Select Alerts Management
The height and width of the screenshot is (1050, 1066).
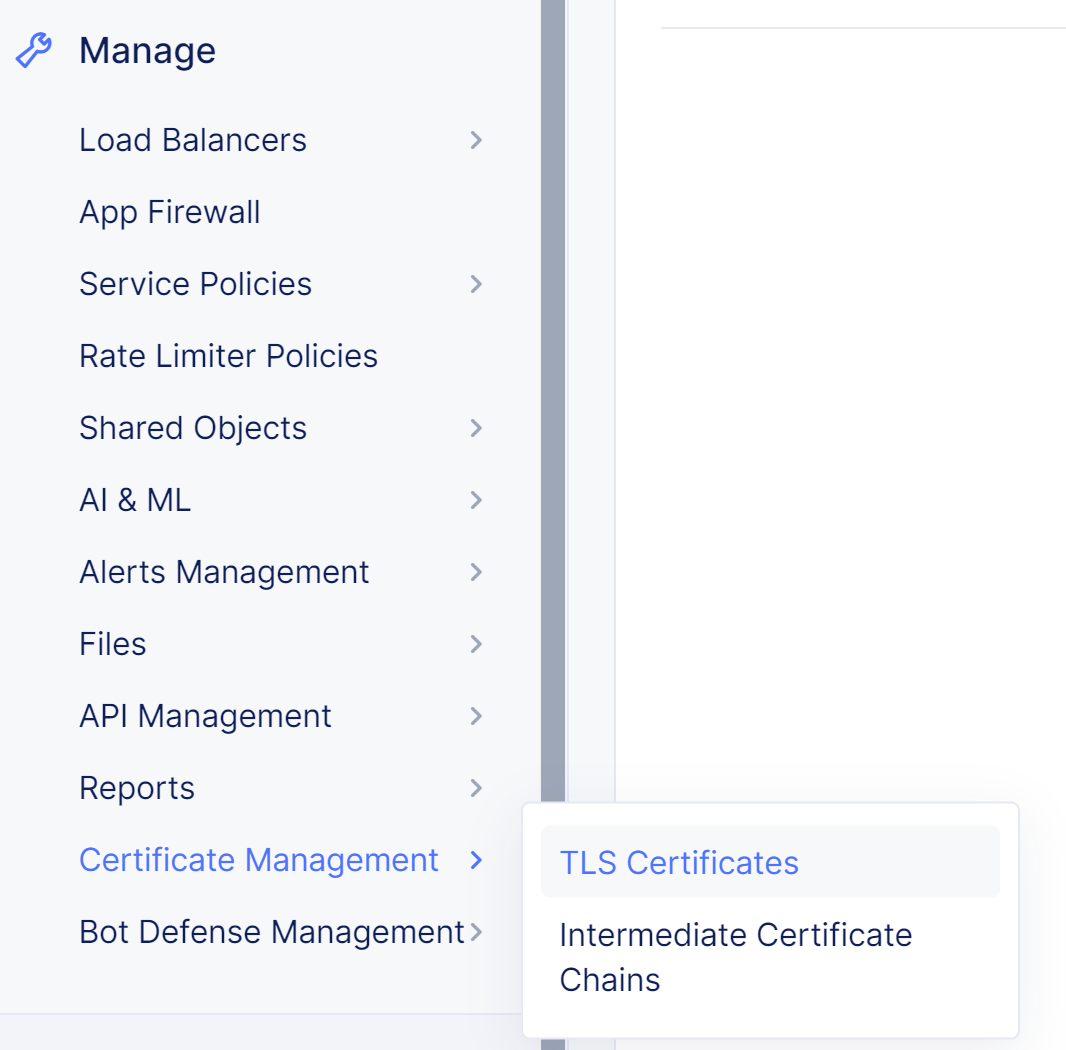[224, 572]
